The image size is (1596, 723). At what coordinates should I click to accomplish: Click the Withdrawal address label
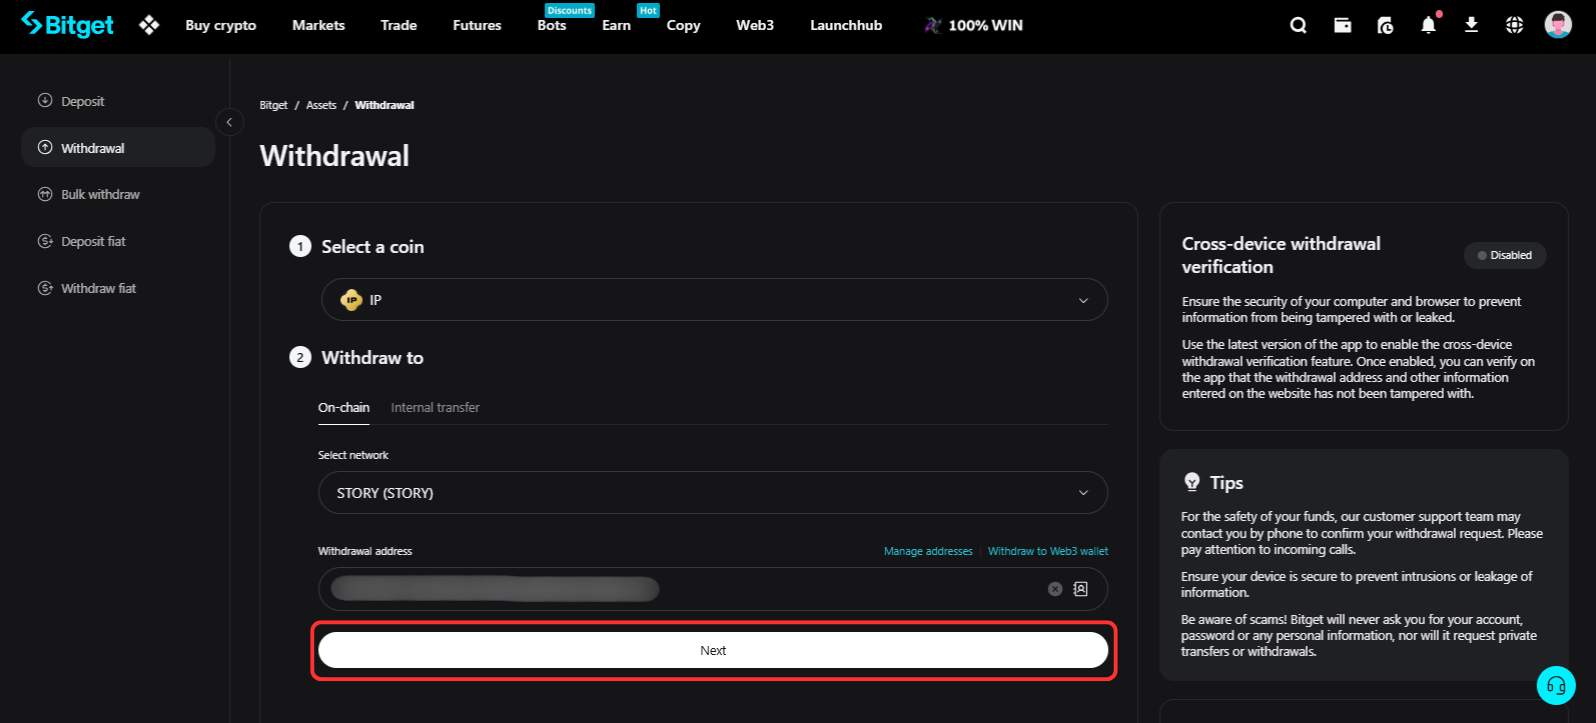tap(365, 551)
